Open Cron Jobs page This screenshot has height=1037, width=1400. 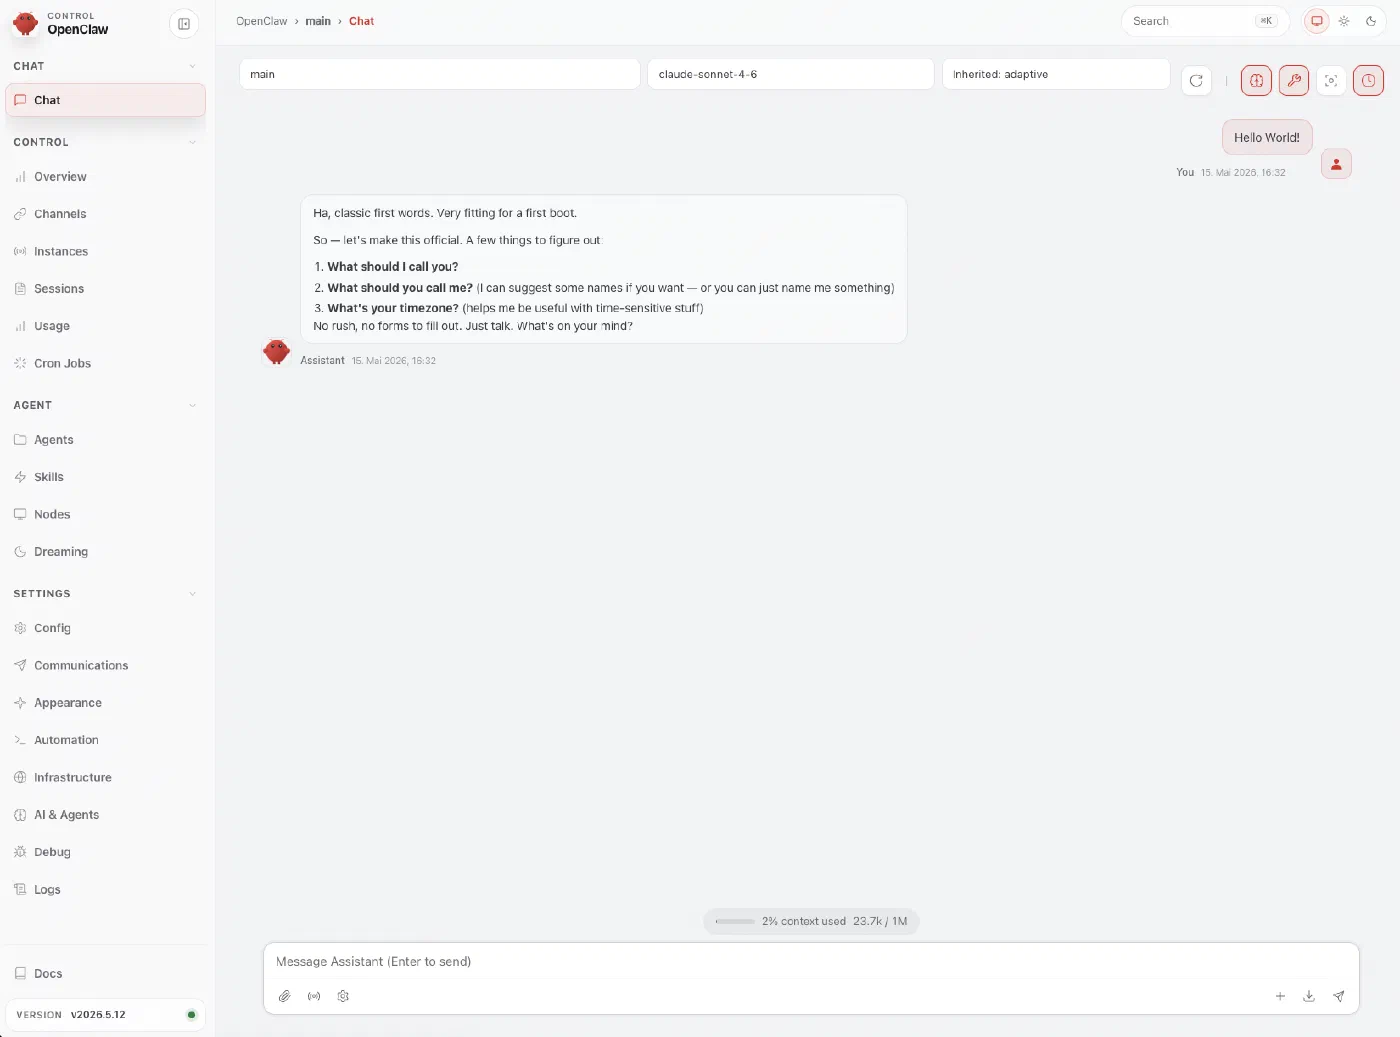pos(105,364)
